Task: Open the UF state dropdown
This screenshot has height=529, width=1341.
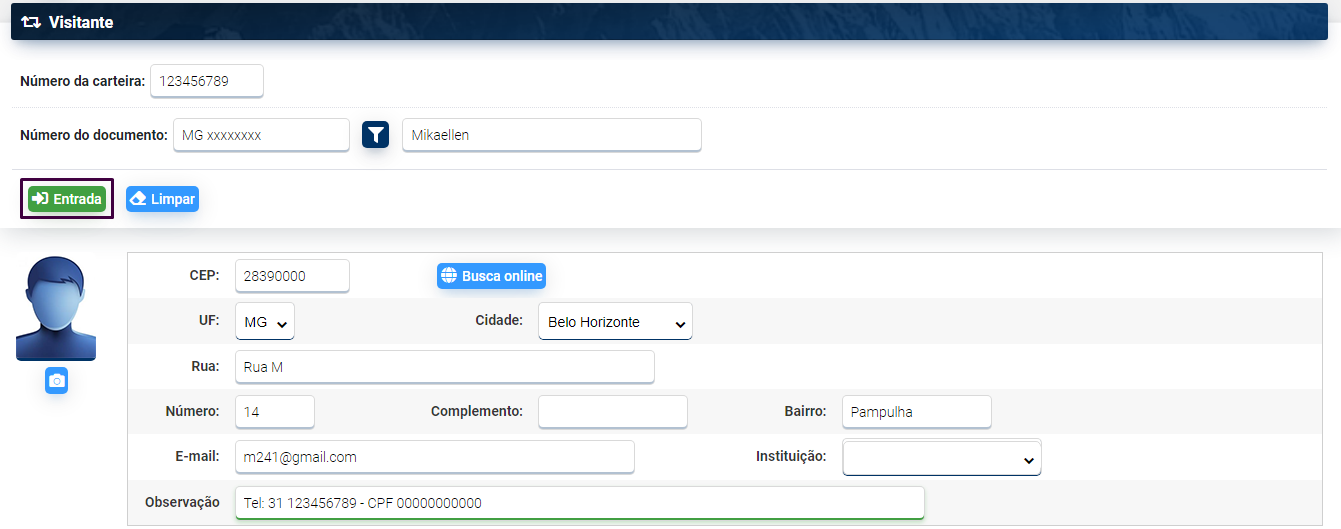Action: point(265,322)
